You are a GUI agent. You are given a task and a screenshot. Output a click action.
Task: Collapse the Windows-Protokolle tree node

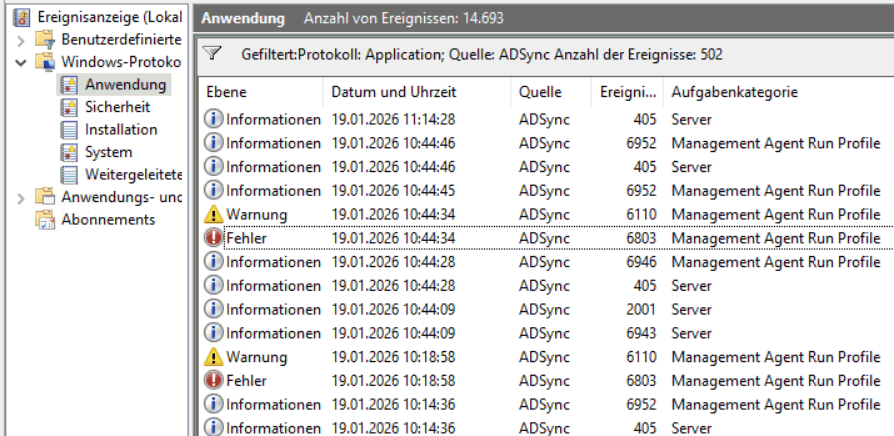[21, 62]
